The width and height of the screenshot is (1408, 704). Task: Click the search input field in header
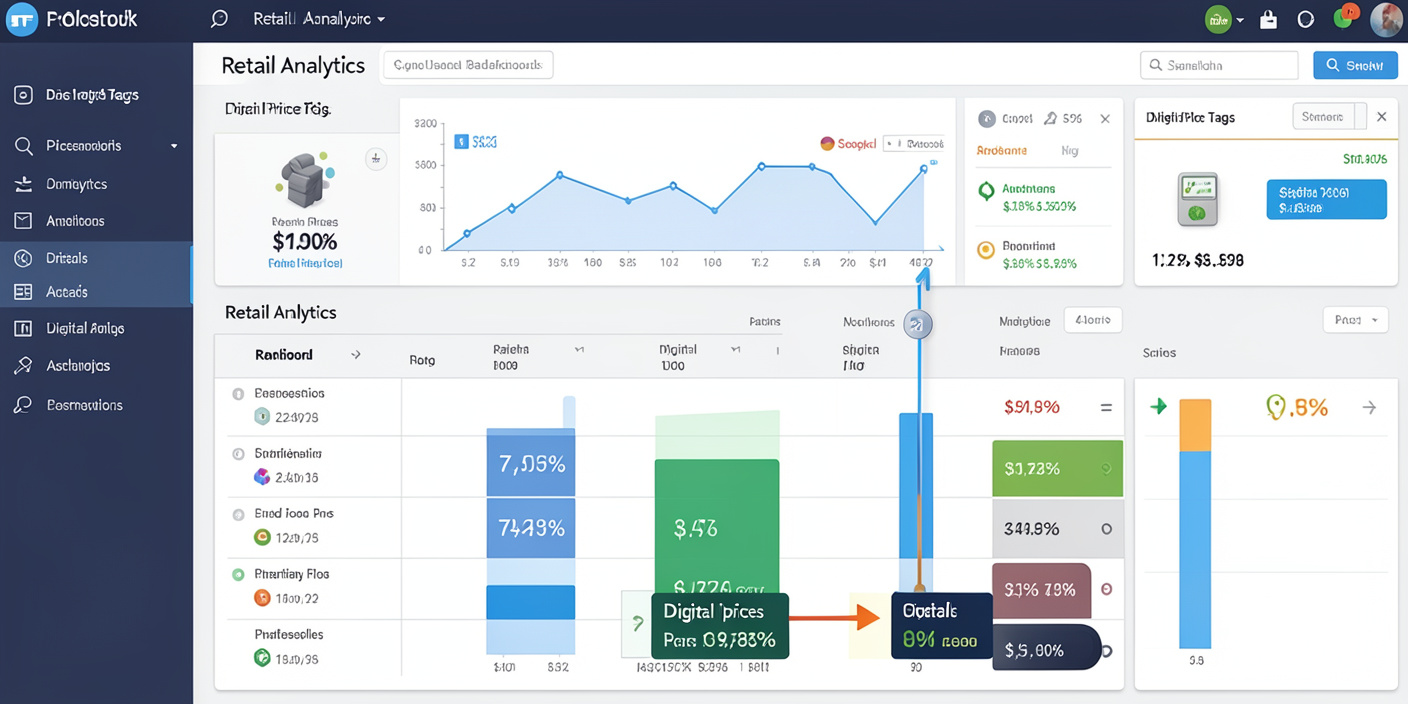[x=1219, y=65]
